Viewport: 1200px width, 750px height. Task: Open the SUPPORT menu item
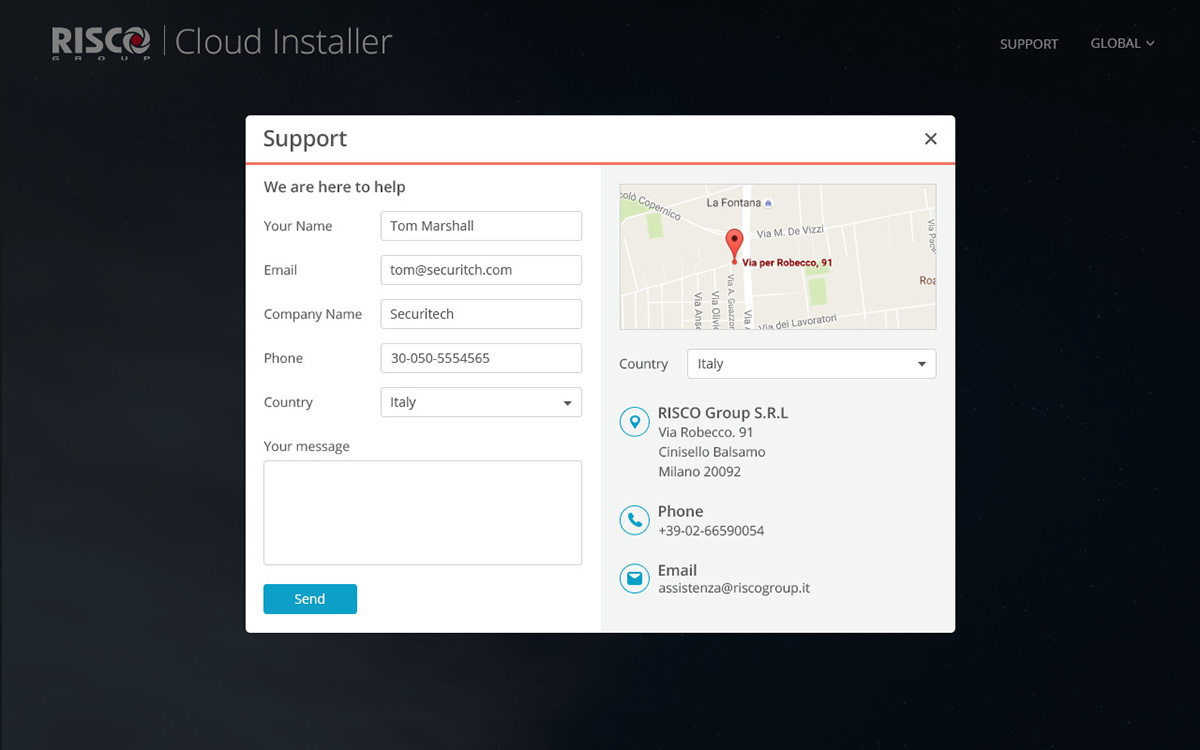pyautogui.click(x=1029, y=44)
